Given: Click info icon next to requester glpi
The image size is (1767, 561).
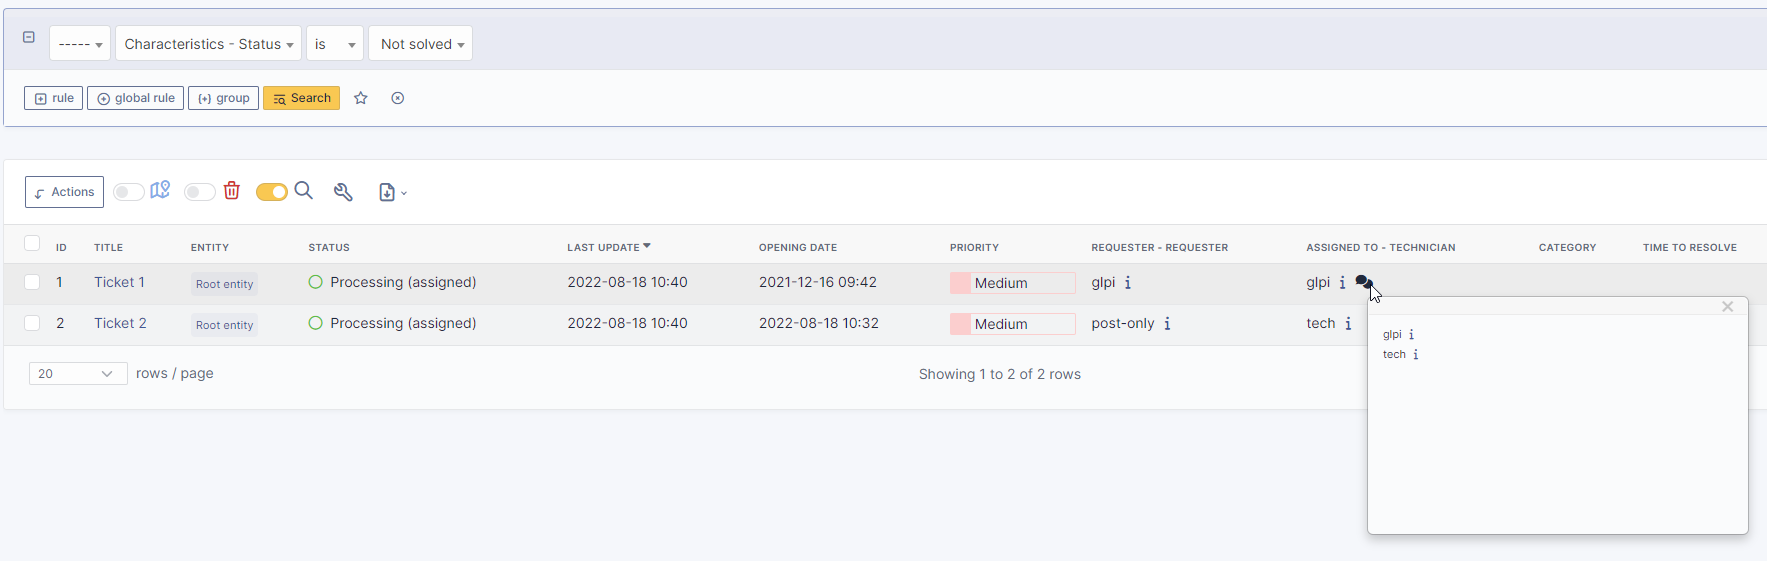Looking at the screenshot, I should 1128,282.
